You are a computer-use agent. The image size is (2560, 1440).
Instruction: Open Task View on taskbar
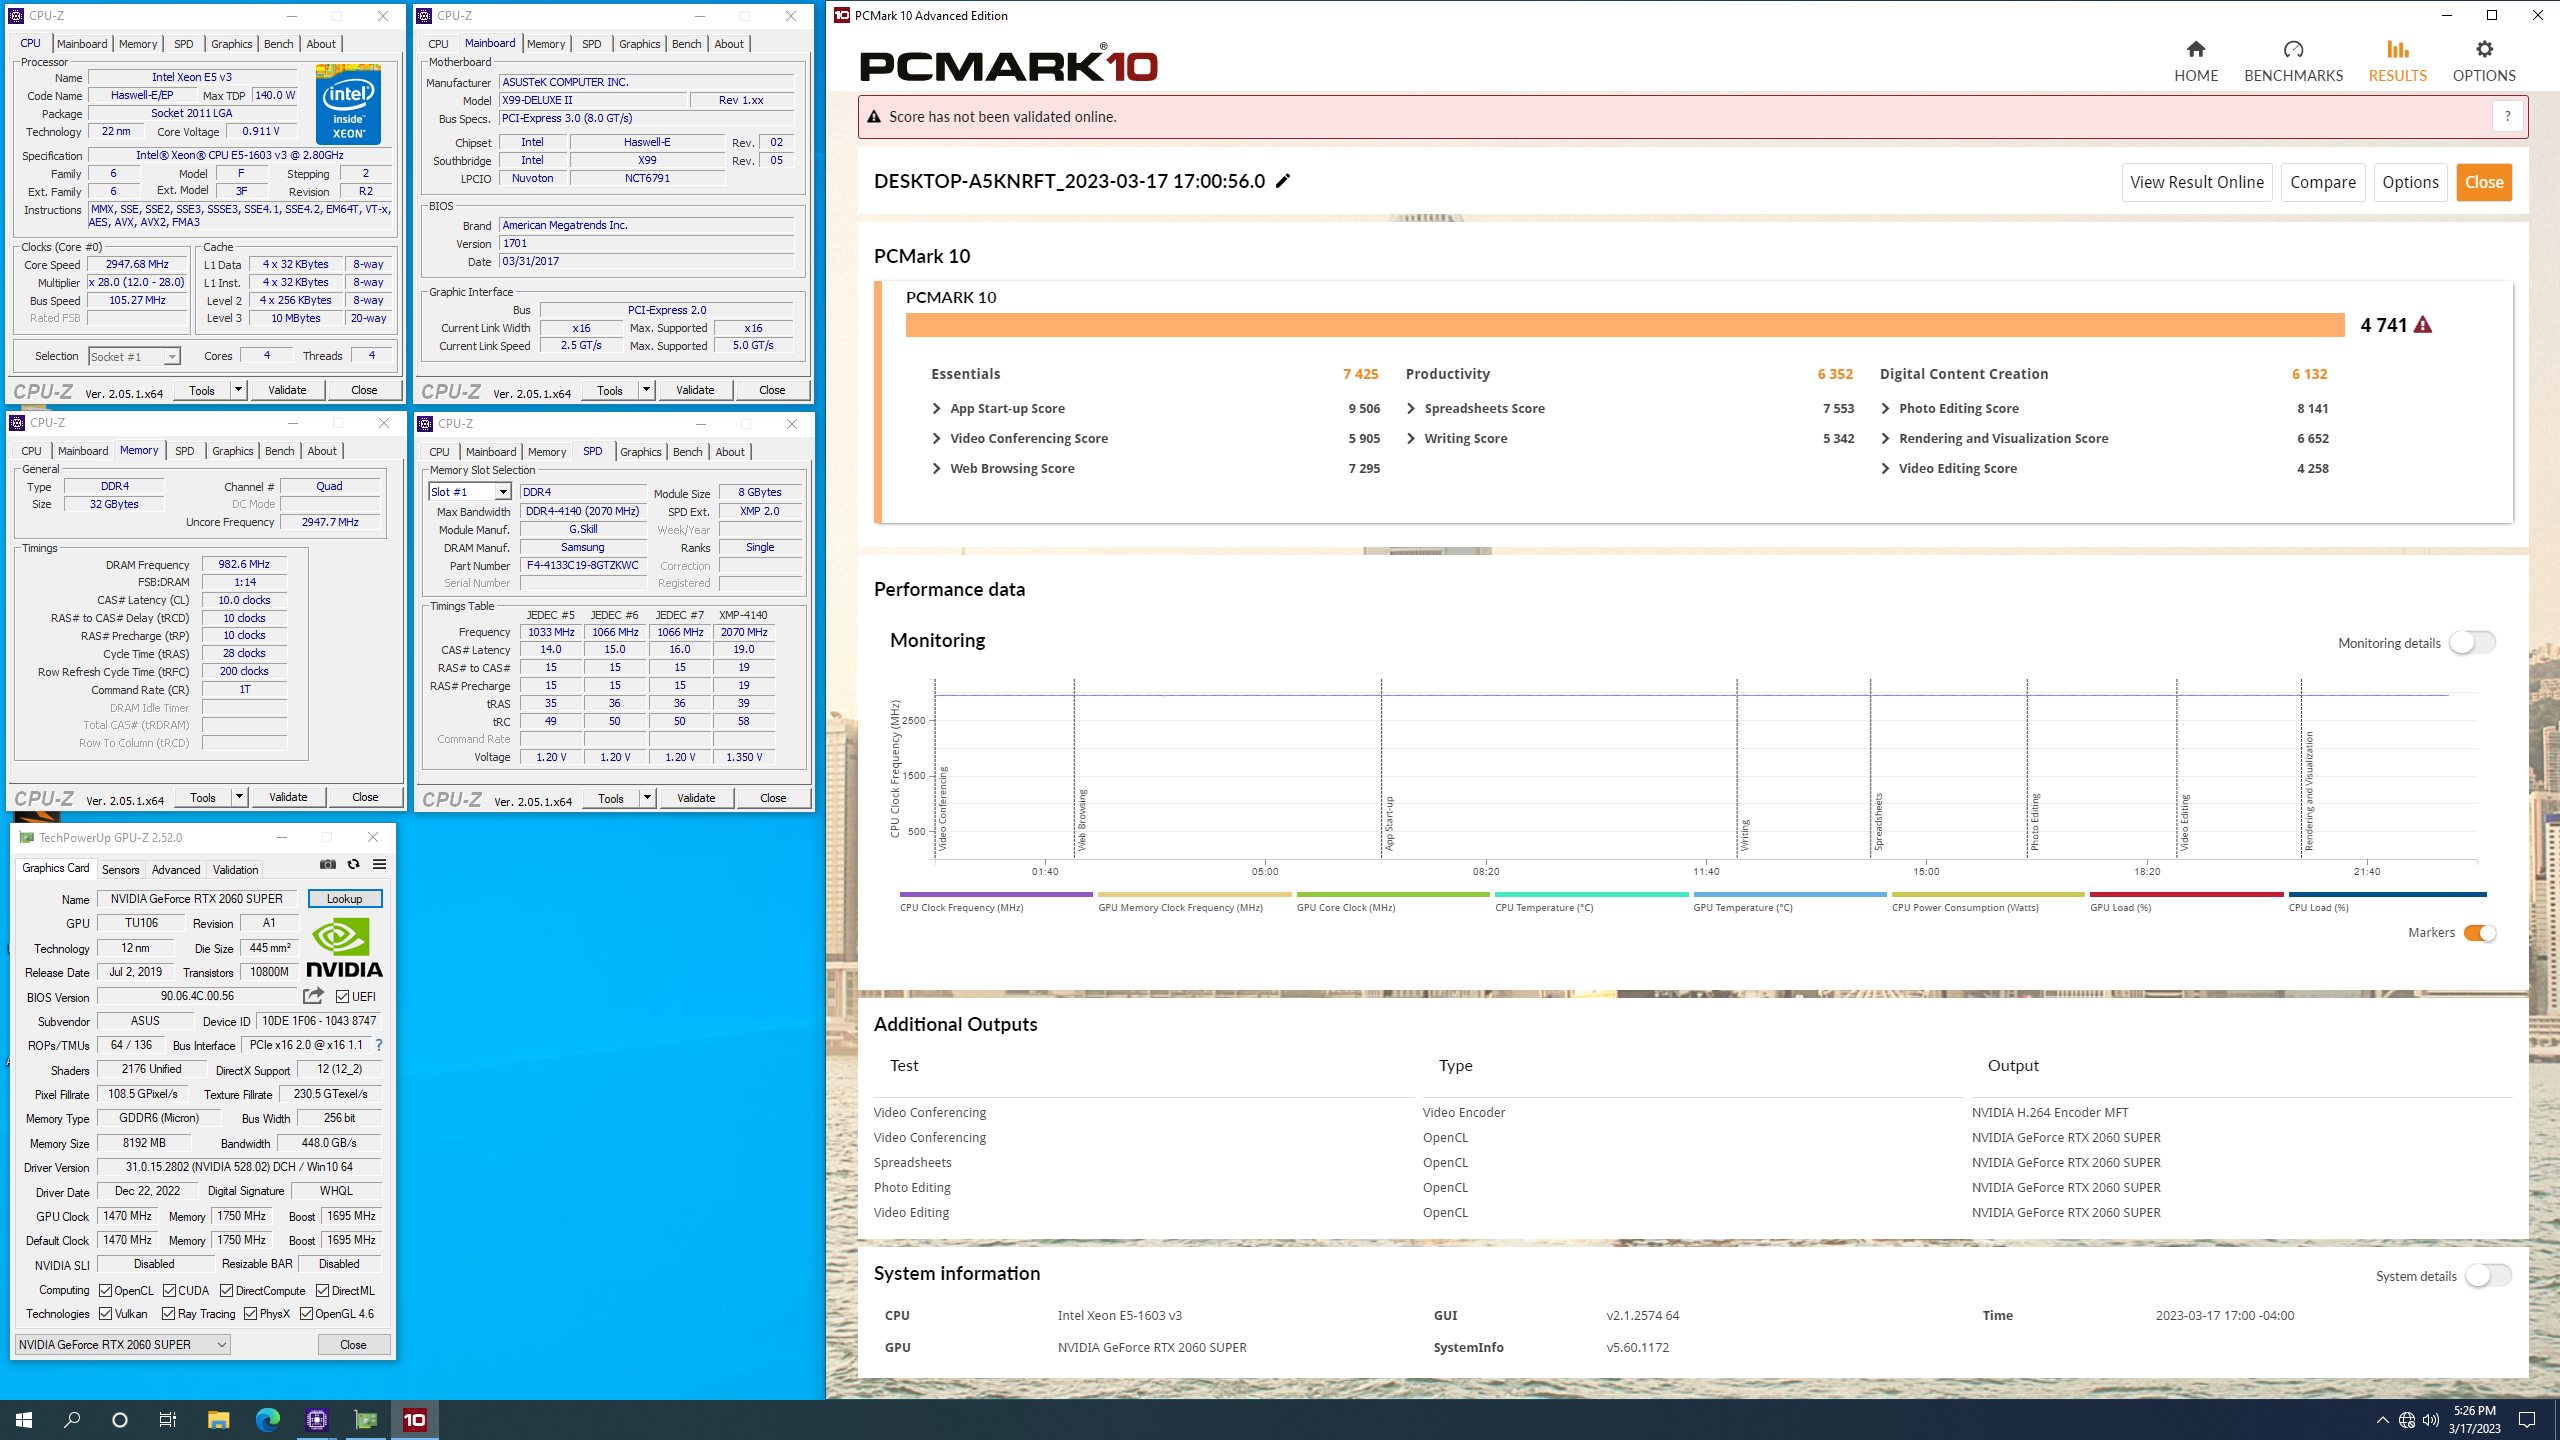(168, 1419)
